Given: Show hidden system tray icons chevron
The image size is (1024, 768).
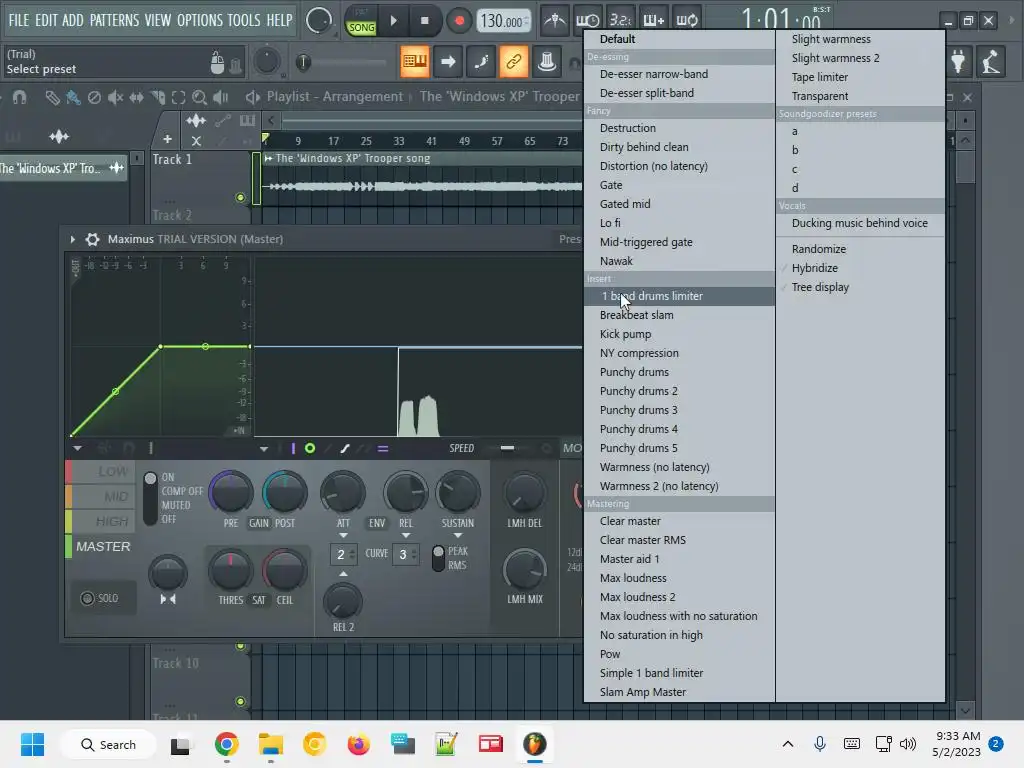Looking at the screenshot, I should 788,744.
